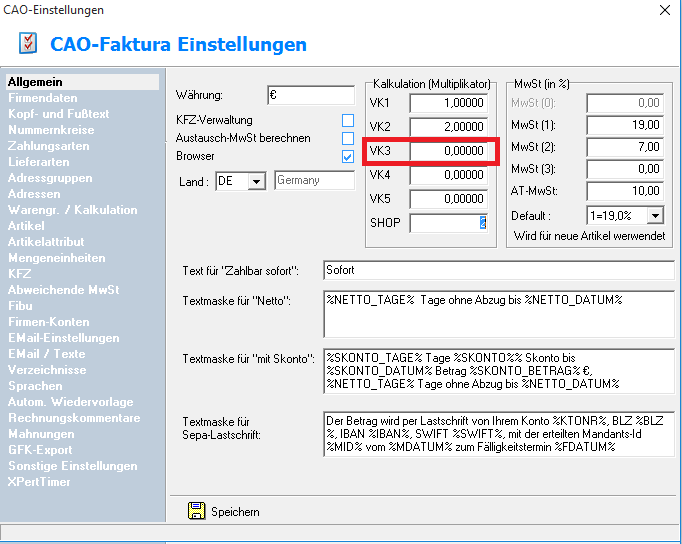Select EMail / Texte entry
Image resolution: width=682 pixels, height=544 pixels.
47,354
